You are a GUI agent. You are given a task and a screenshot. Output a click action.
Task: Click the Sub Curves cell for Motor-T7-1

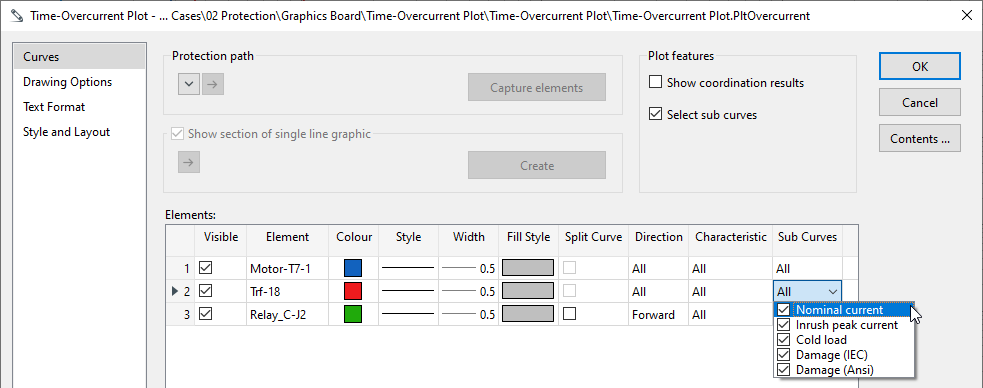[x=807, y=268]
